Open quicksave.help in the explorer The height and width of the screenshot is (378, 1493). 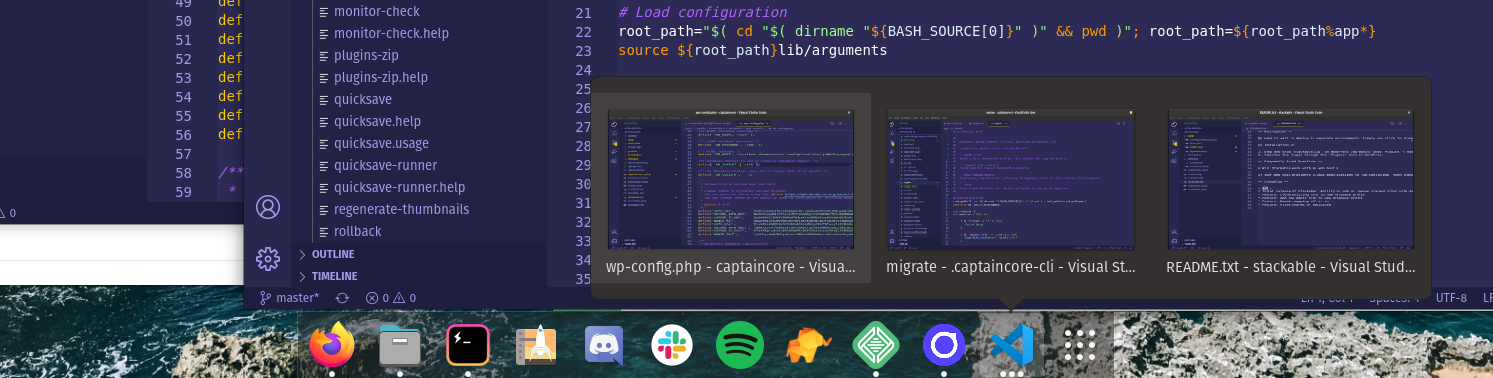pos(377,121)
